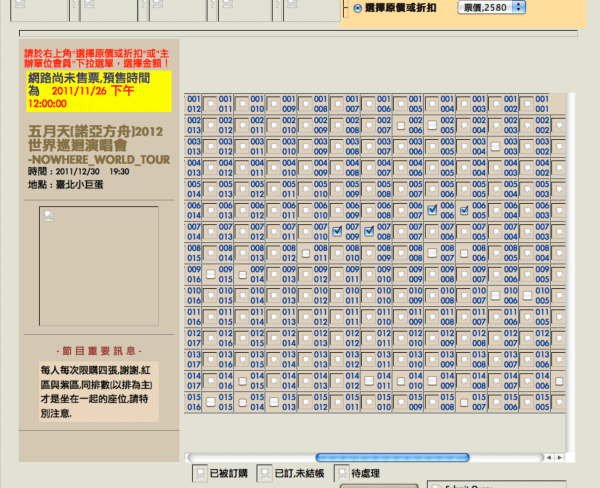The image size is (600, 488).
Task: Click booked-seat icon for row 002 seat 012
Action: pos(210,125)
